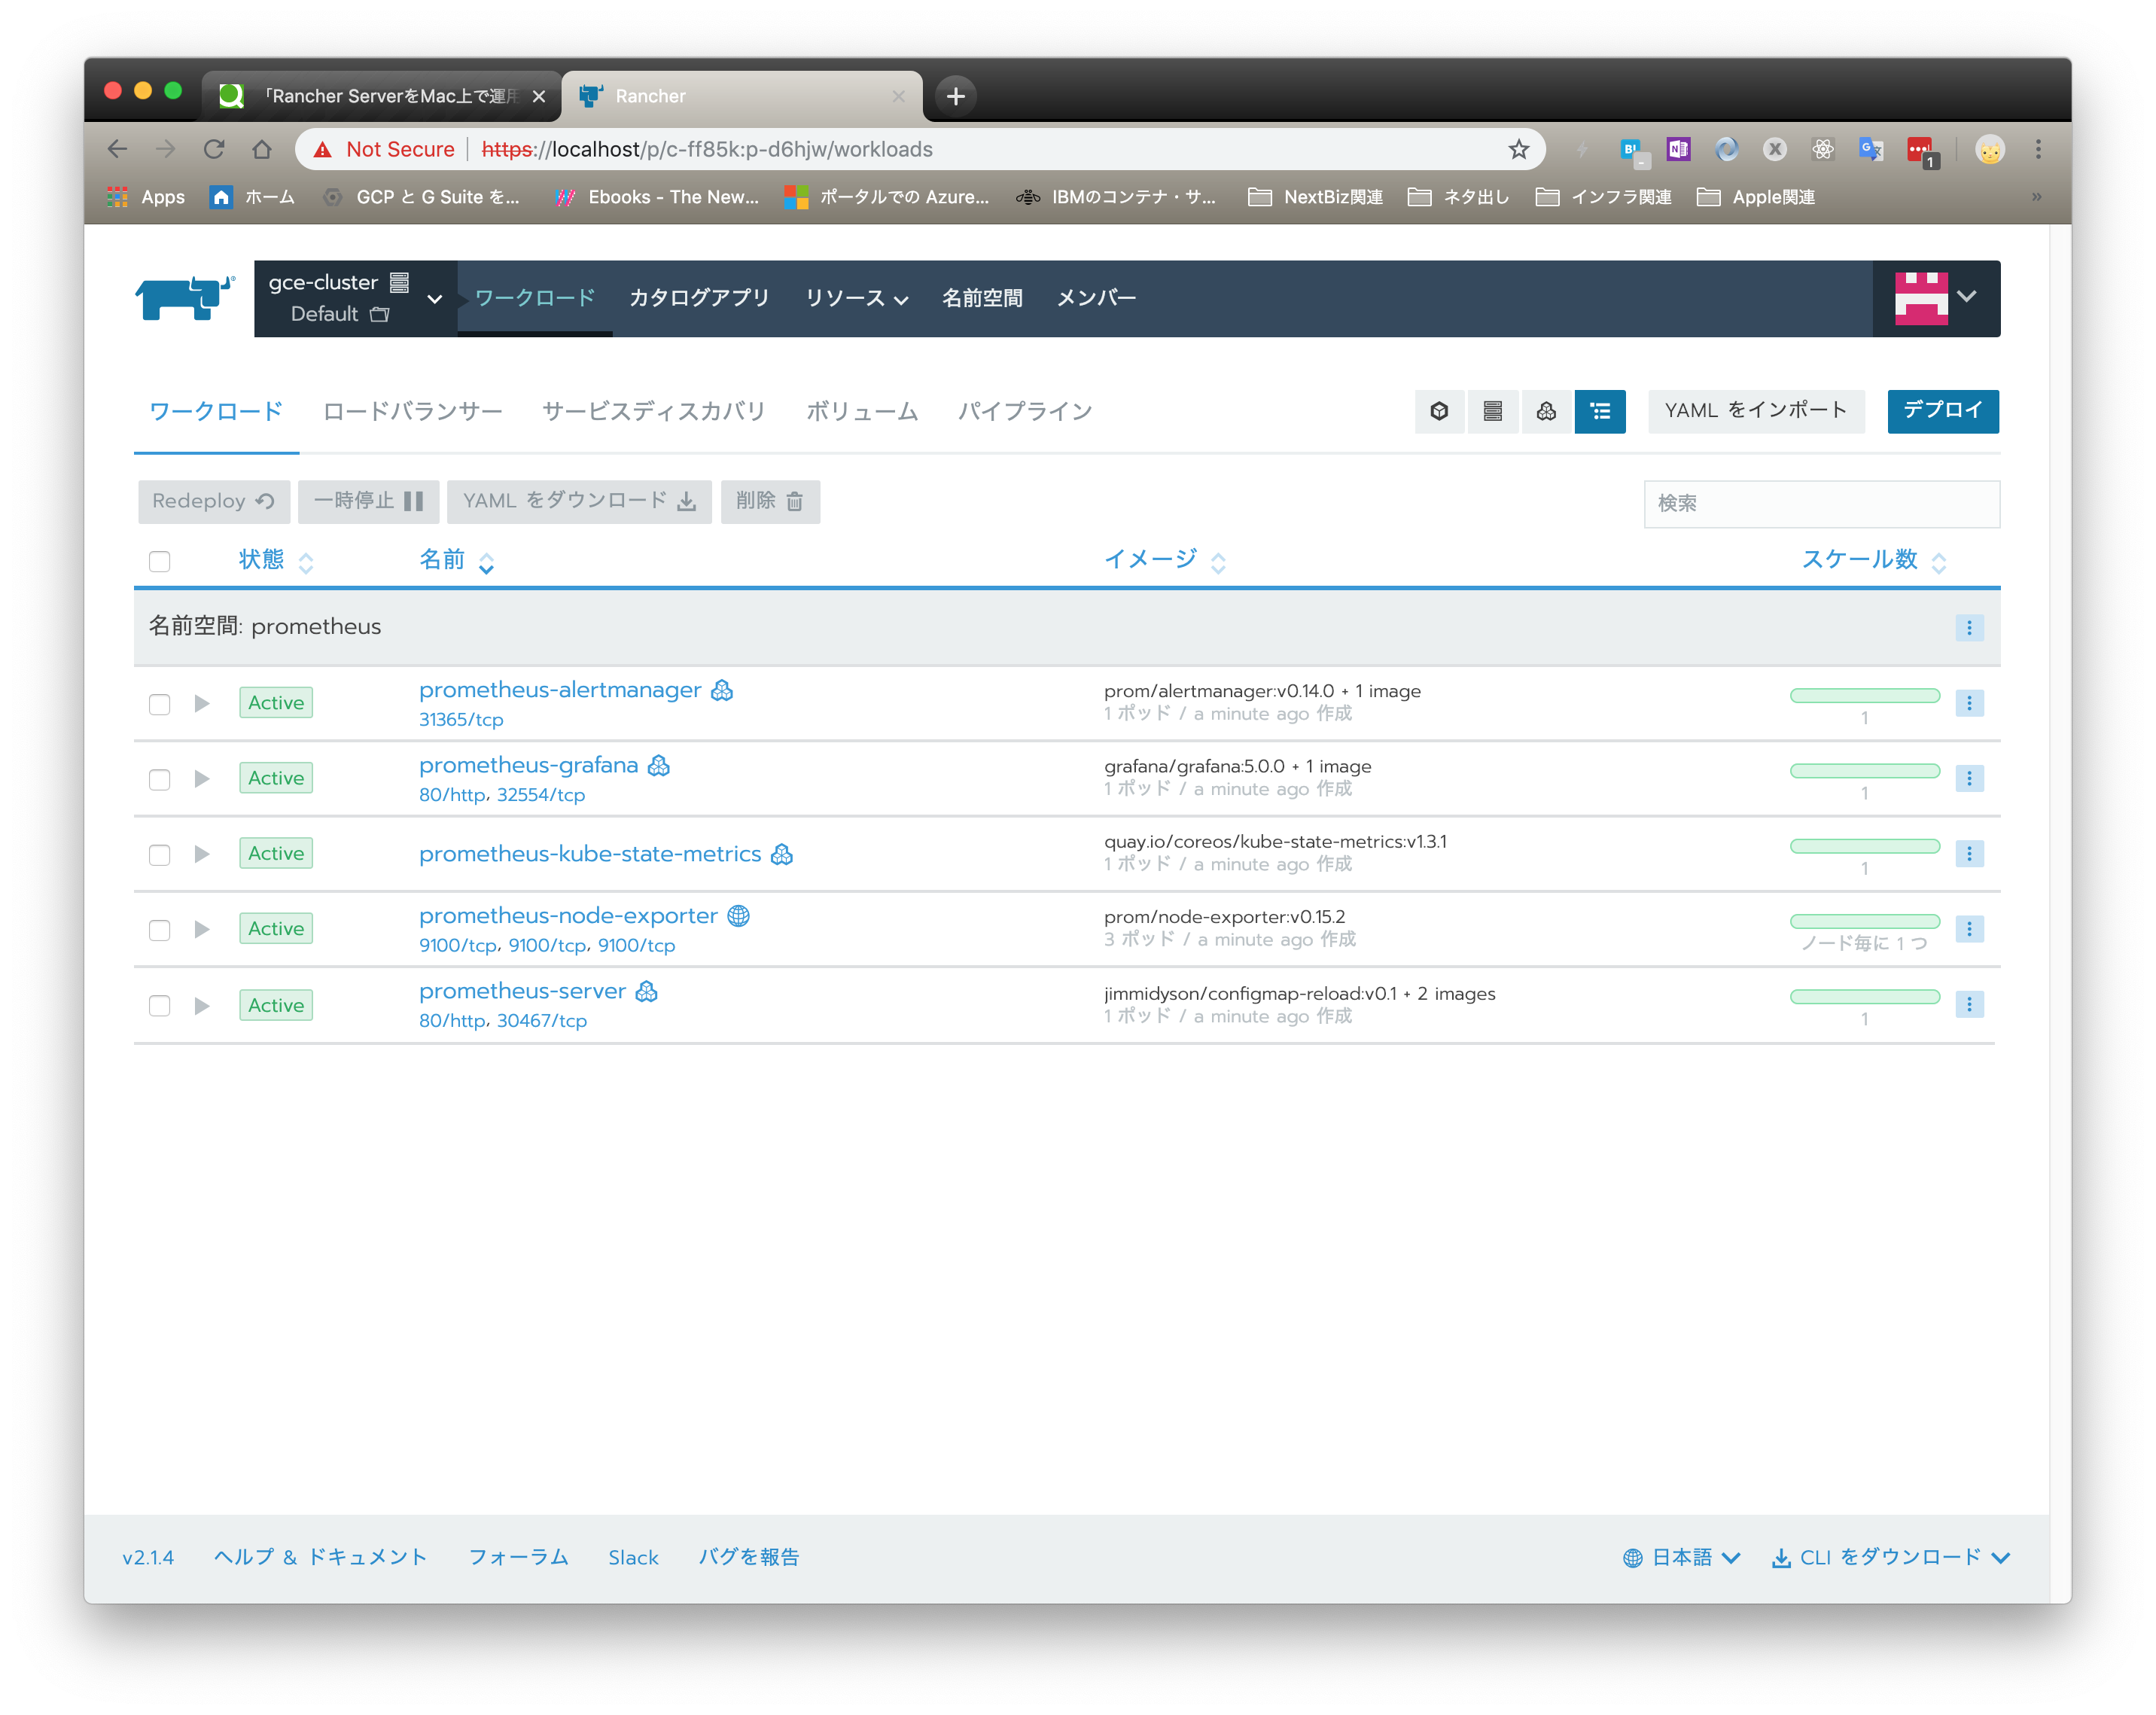
Task: Open the カタログアプリ menu item
Action: (699, 297)
